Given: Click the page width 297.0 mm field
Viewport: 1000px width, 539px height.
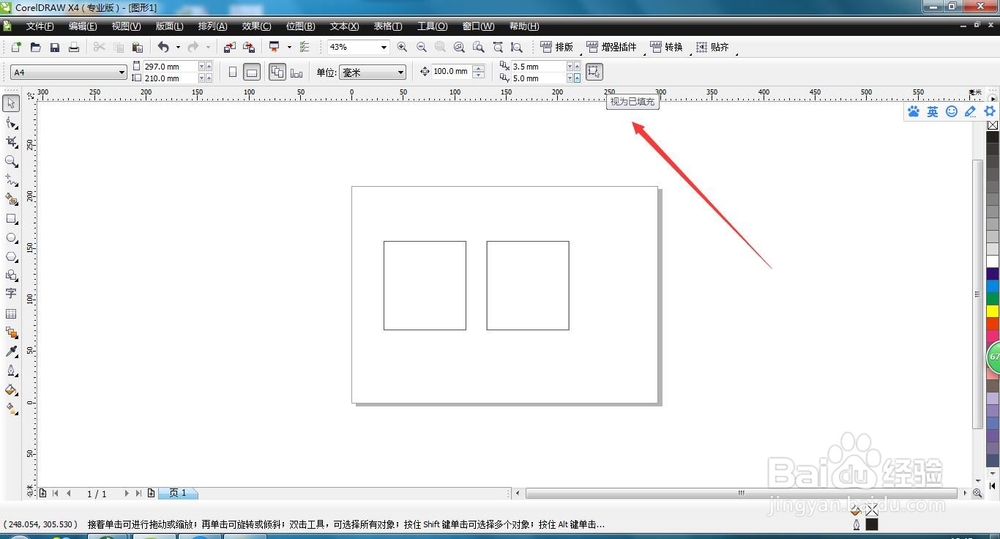Looking at the screenshot, I should tap(170, 66).
